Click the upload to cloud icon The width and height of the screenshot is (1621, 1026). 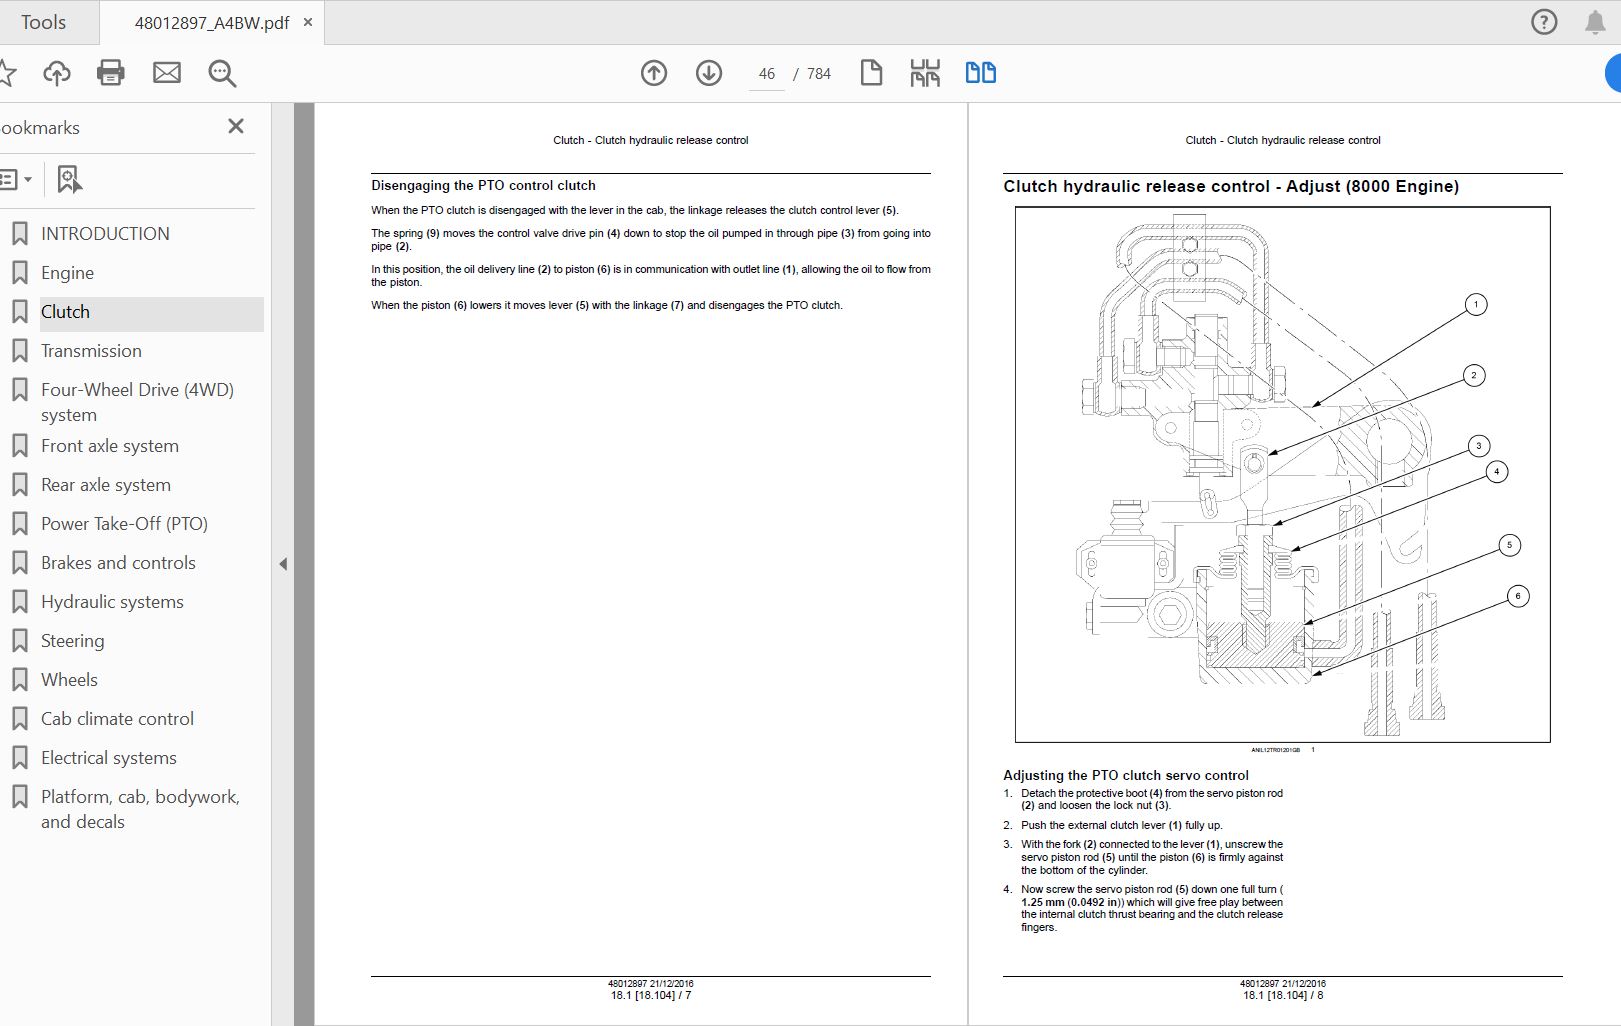coord(57,73)
